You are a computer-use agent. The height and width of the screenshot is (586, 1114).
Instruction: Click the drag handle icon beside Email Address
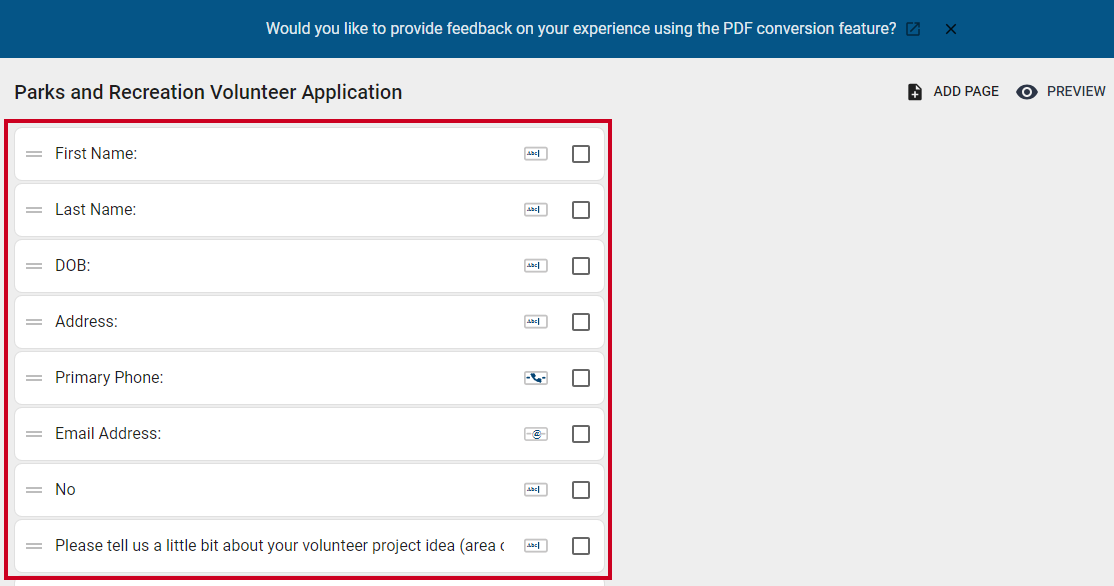34,434
